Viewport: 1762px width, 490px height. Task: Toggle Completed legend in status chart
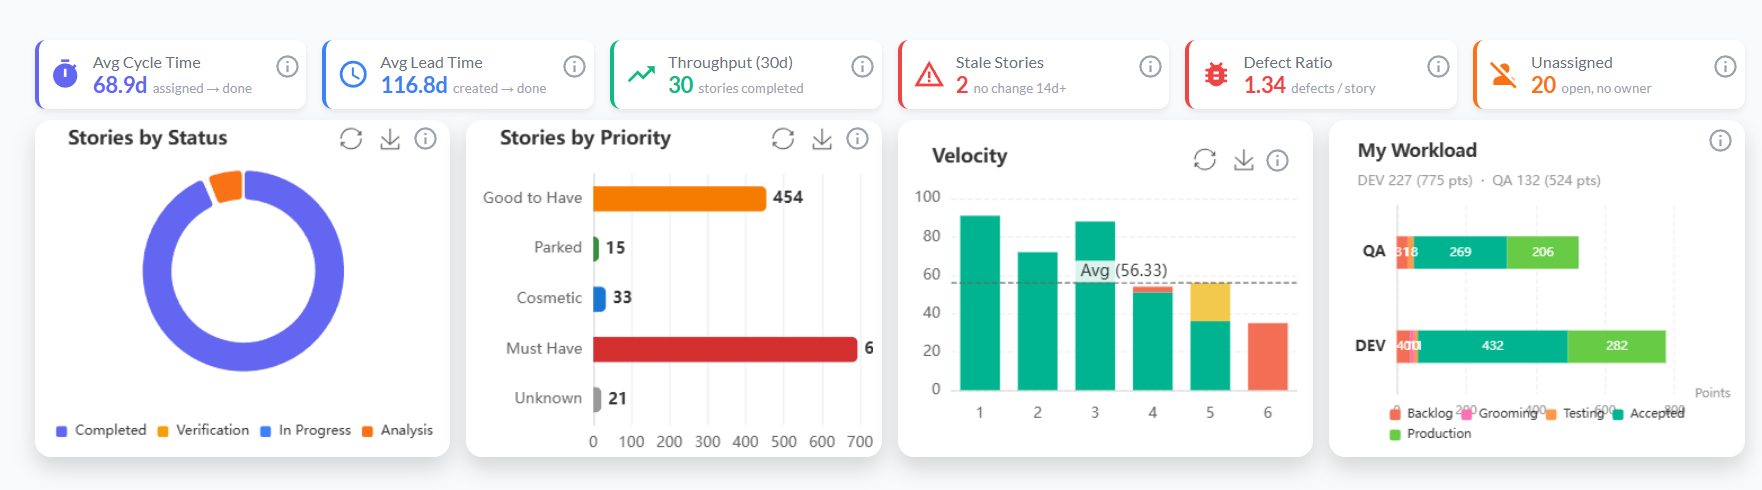click(x=101, y=430)
